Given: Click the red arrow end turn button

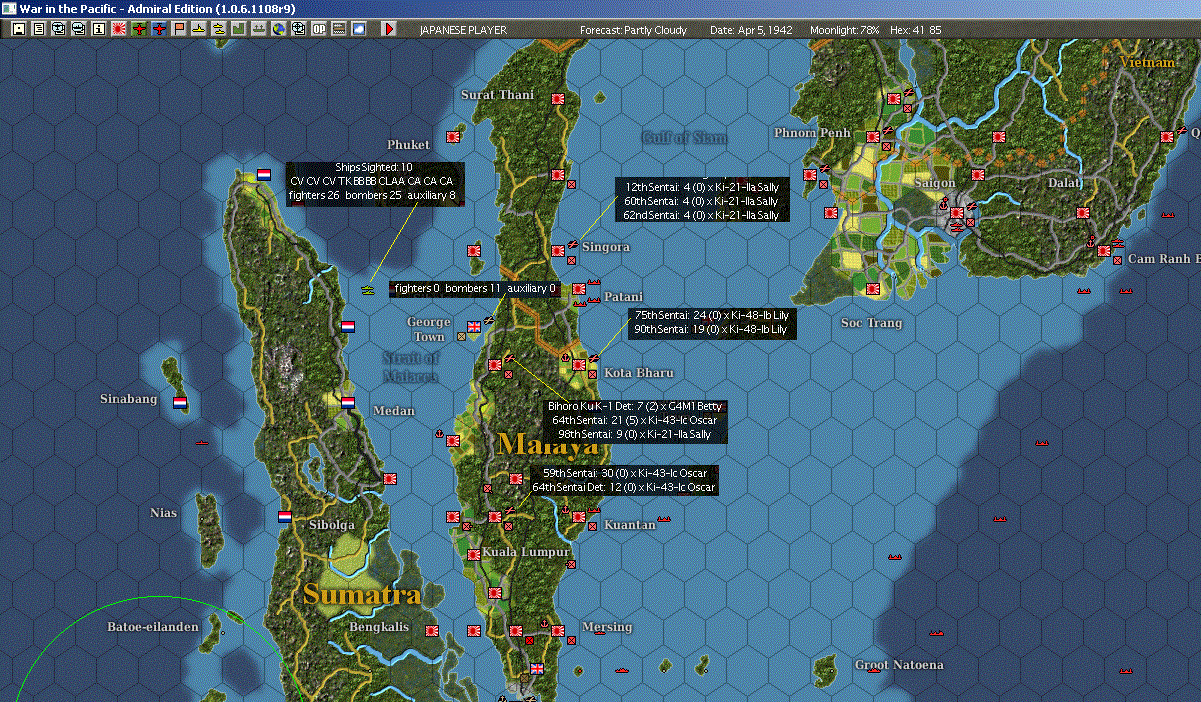Looking at the screenshot, I should (389, 29).
